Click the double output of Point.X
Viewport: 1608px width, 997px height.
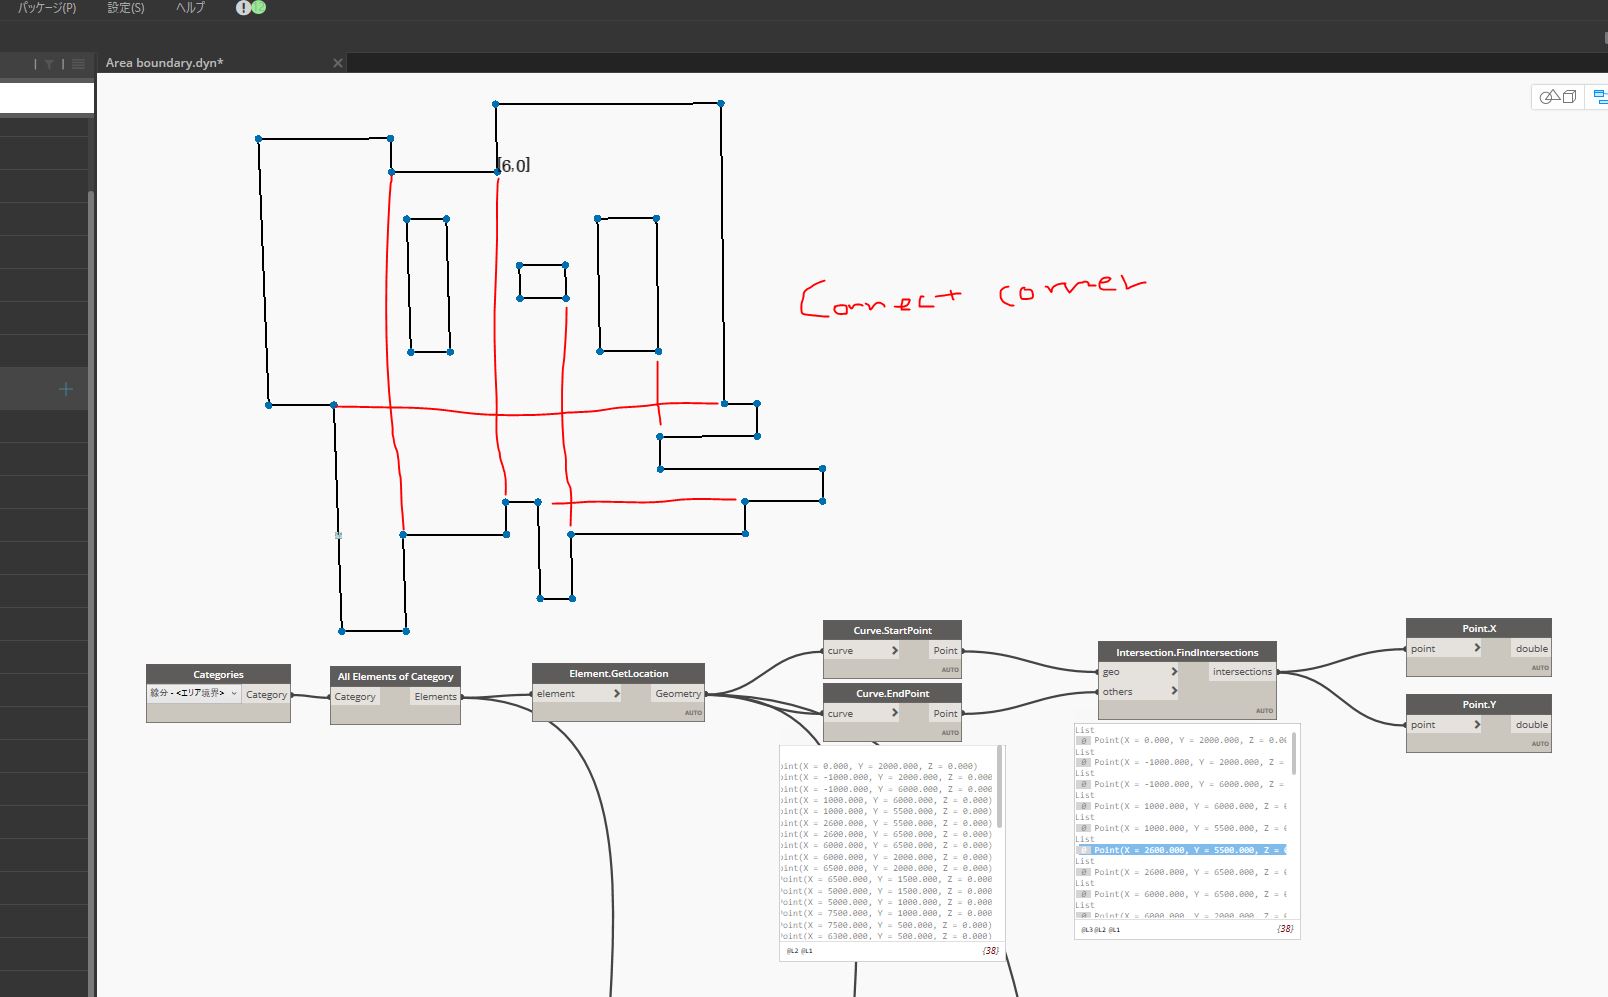tap(1531, 649)
